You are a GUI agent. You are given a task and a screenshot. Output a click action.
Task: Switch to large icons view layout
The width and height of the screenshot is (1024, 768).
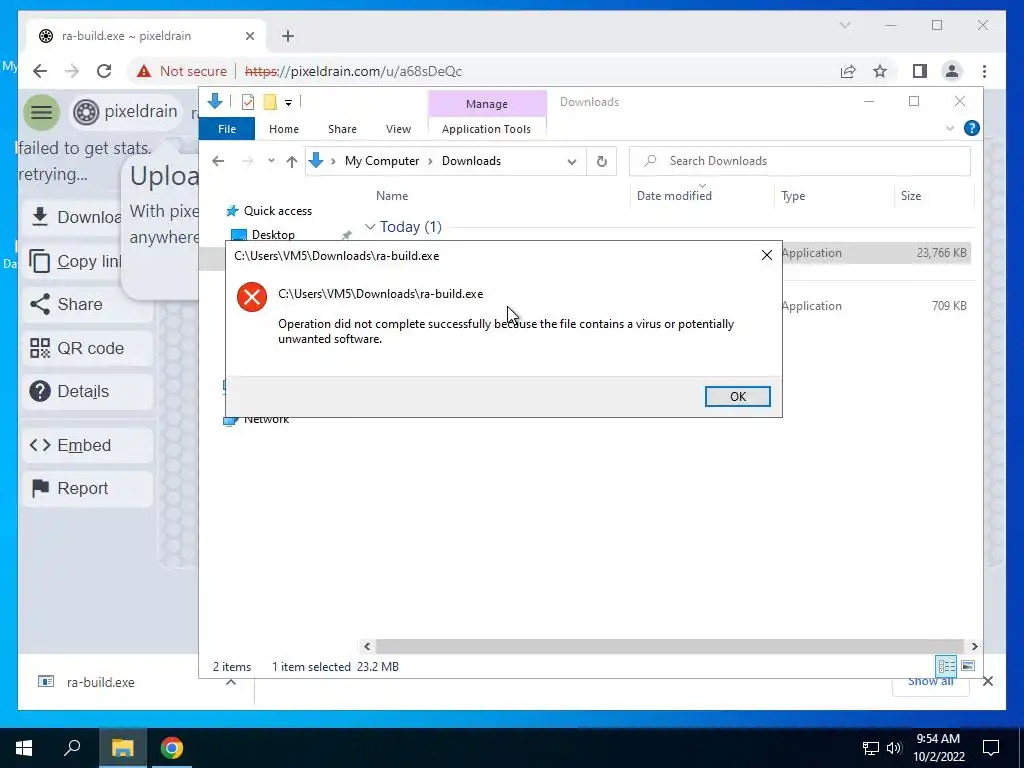pos(968,666)
